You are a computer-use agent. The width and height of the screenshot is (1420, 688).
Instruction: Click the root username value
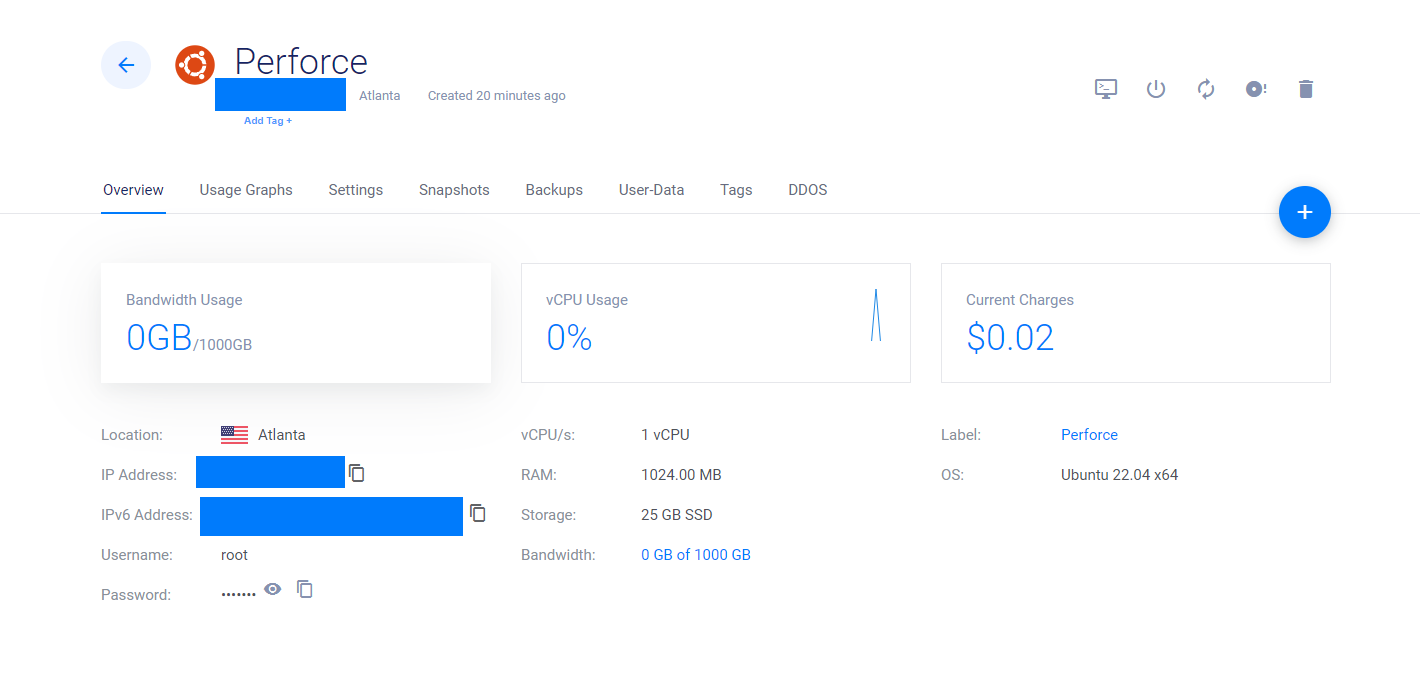(234, 555)
